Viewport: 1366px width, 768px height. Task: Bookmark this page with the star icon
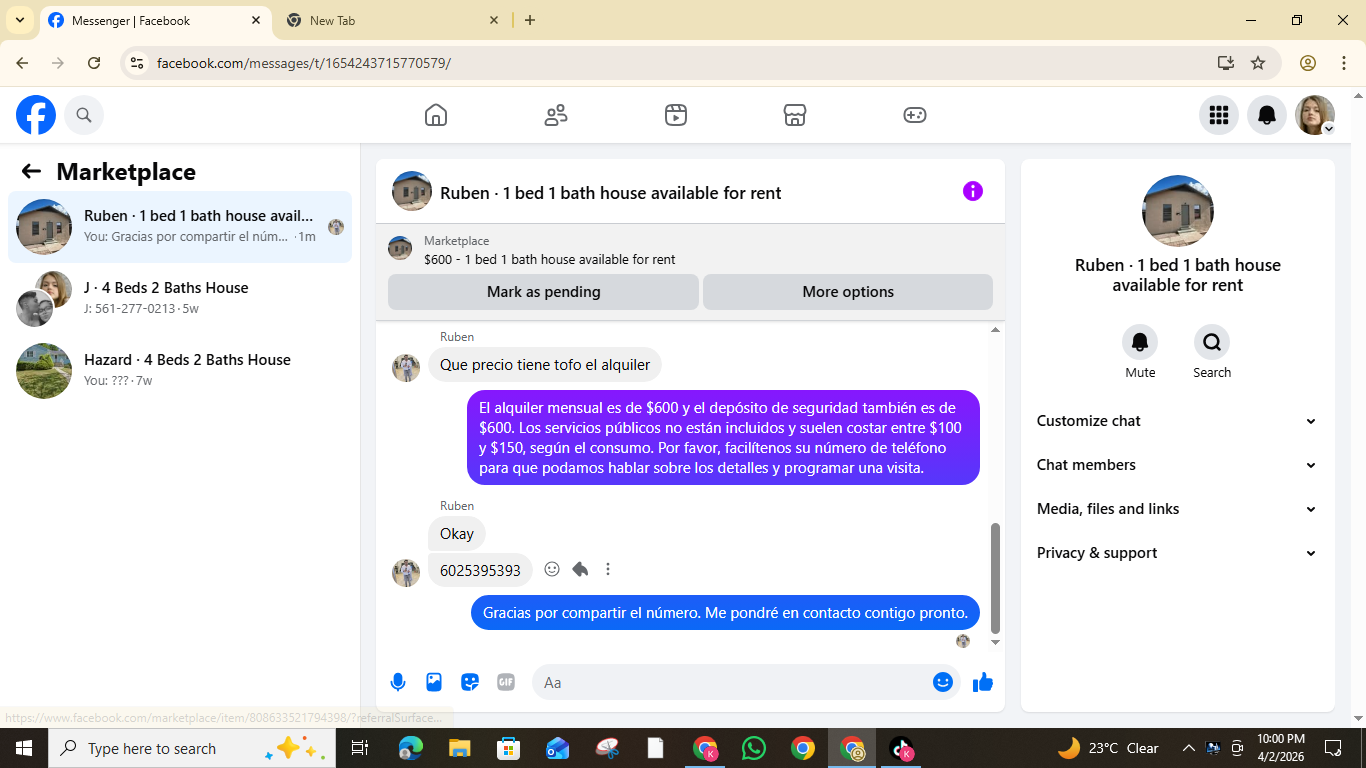(x=1258, y=63)
